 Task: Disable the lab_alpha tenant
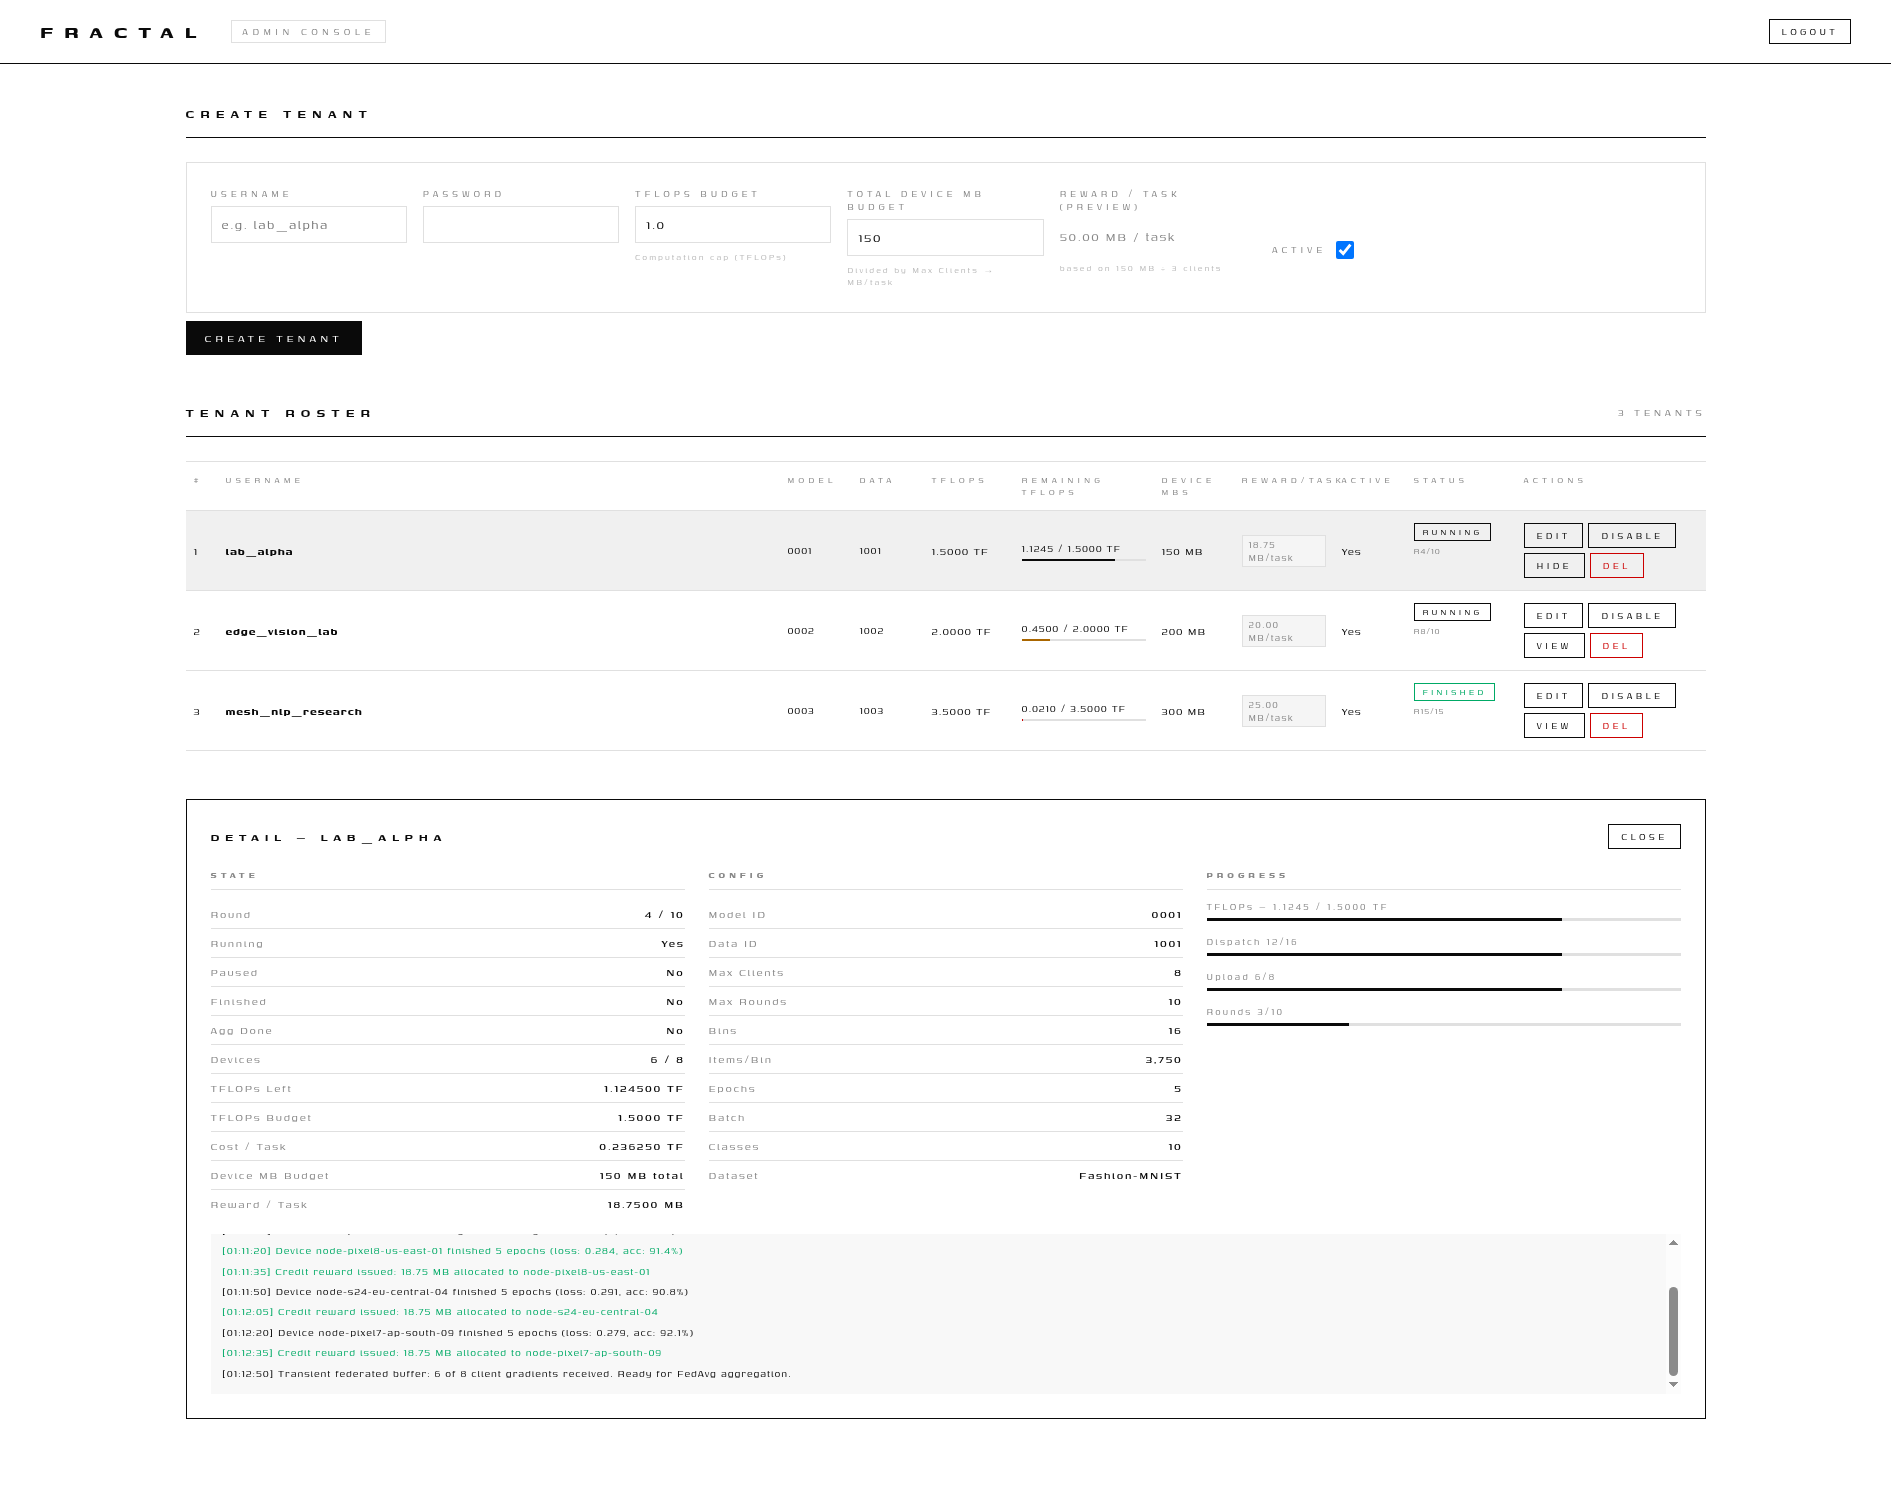(x=1632, y=536)
